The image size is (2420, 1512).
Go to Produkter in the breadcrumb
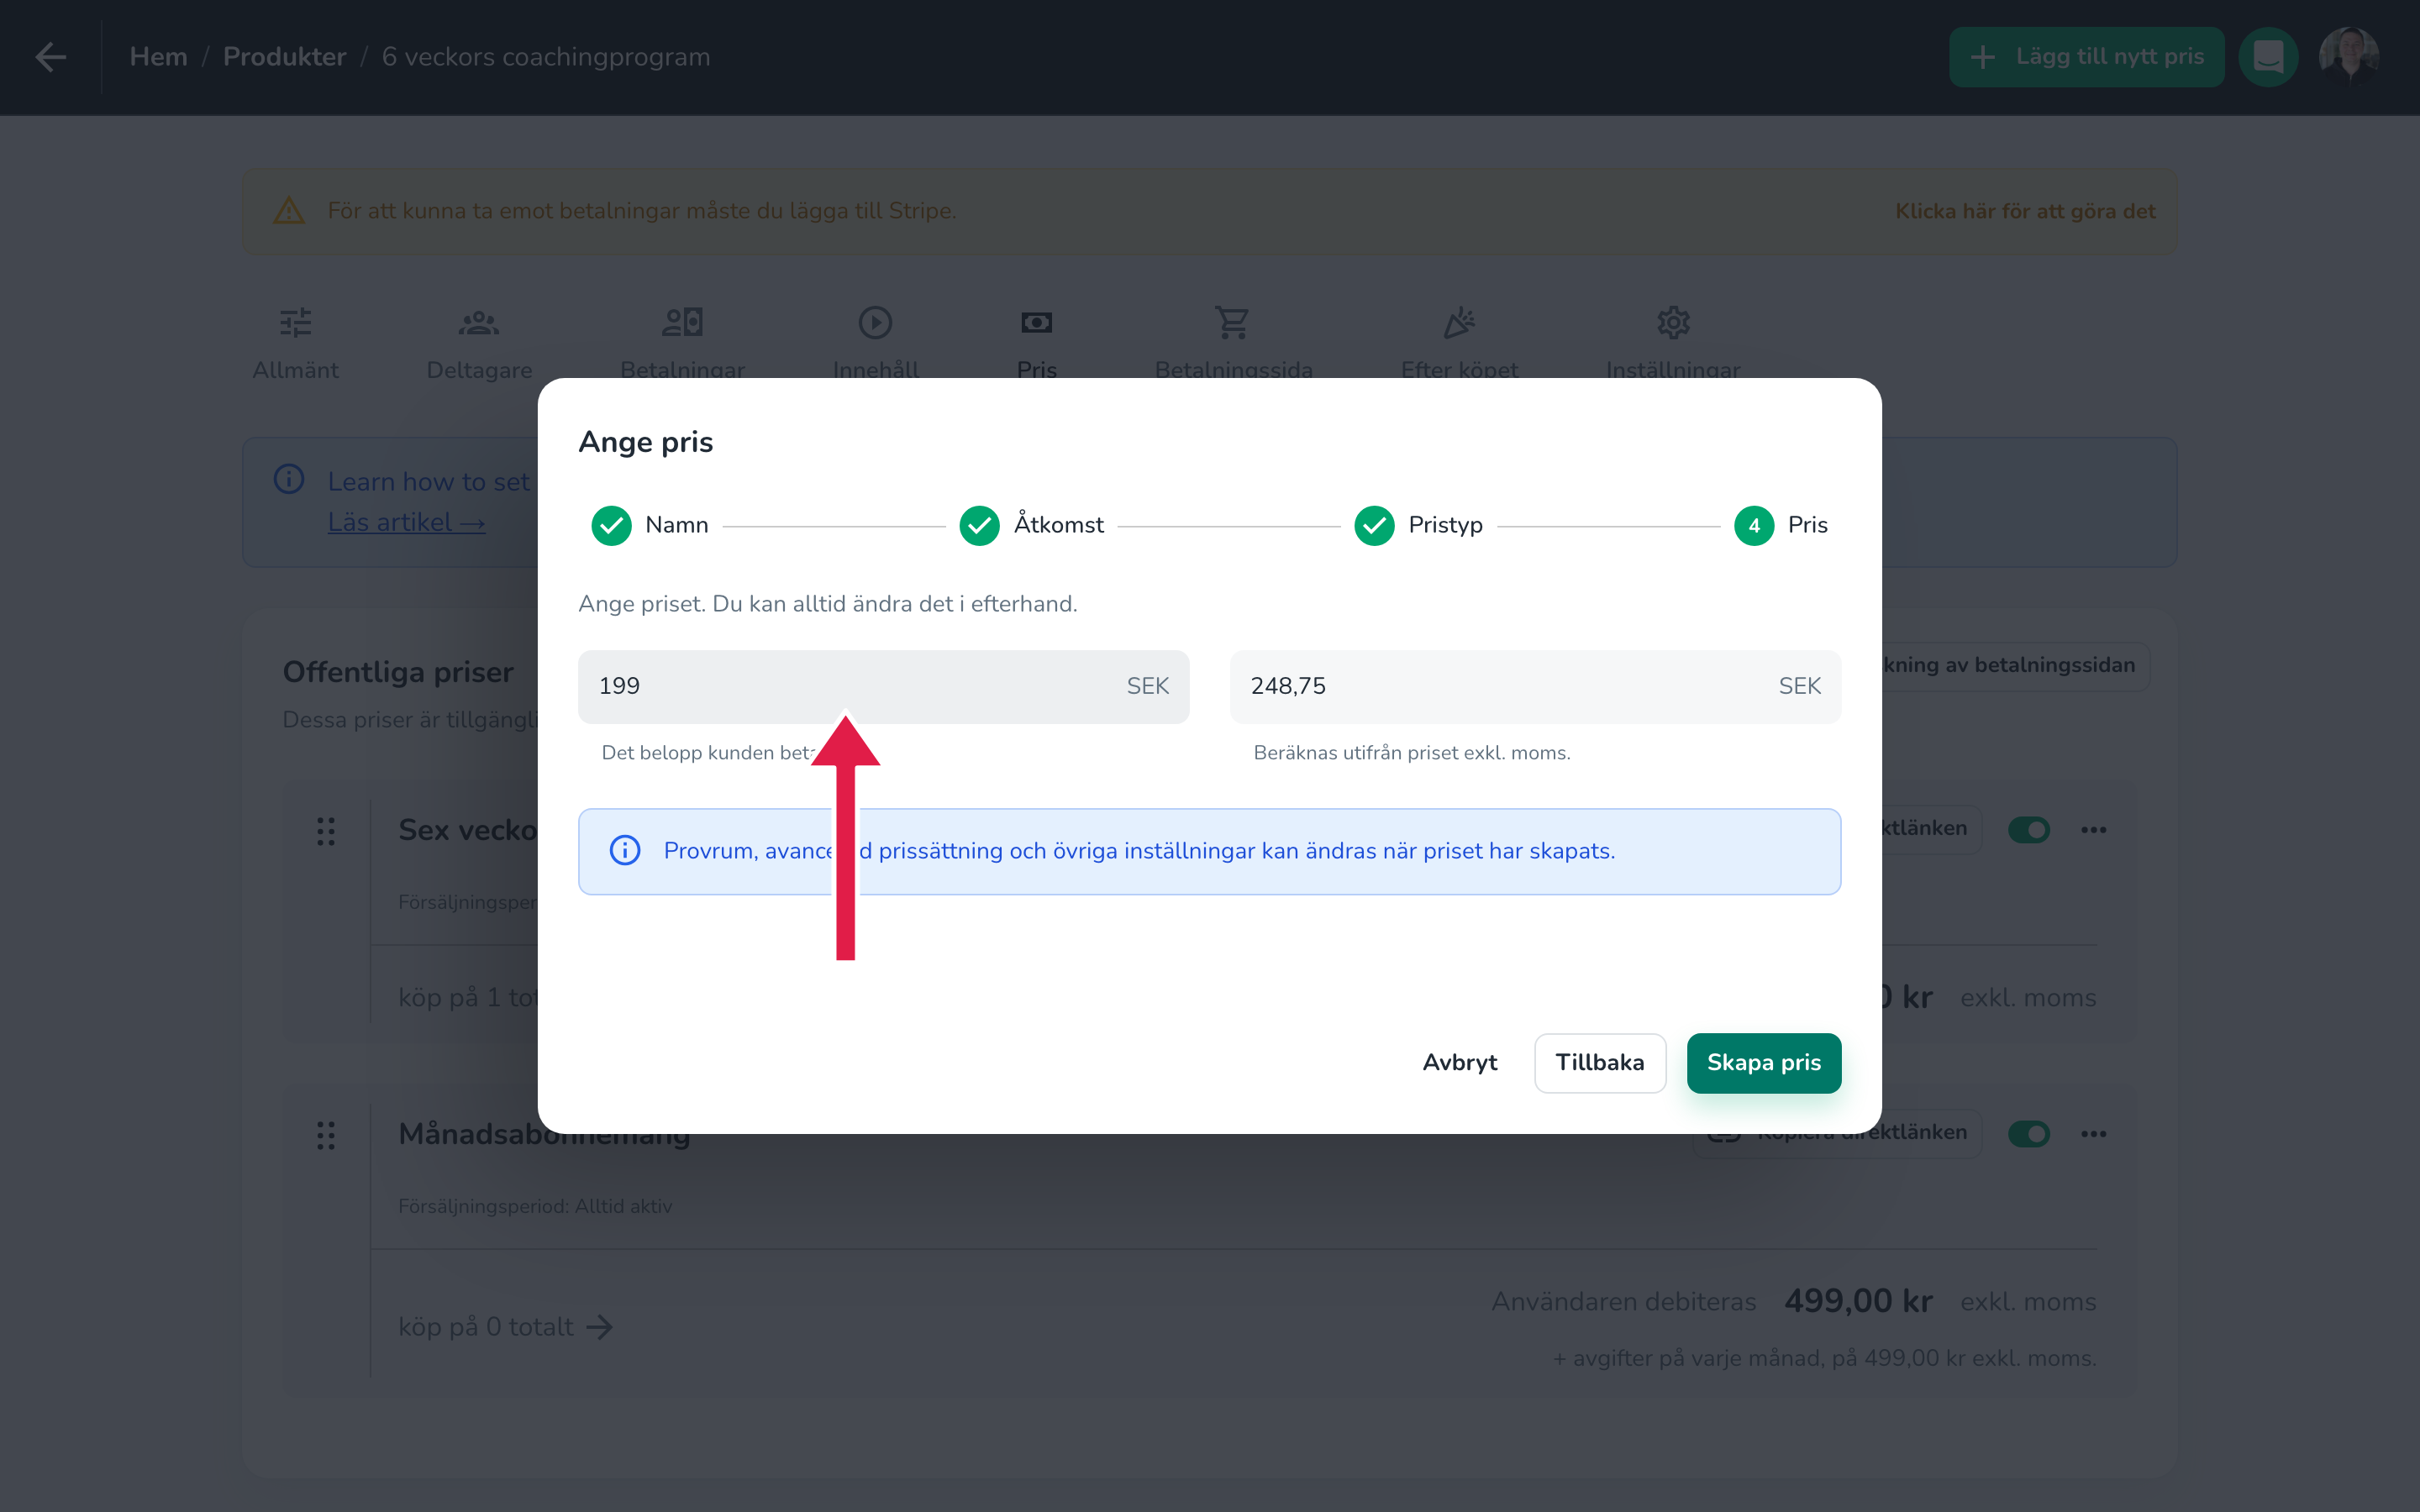coord(284,57)
